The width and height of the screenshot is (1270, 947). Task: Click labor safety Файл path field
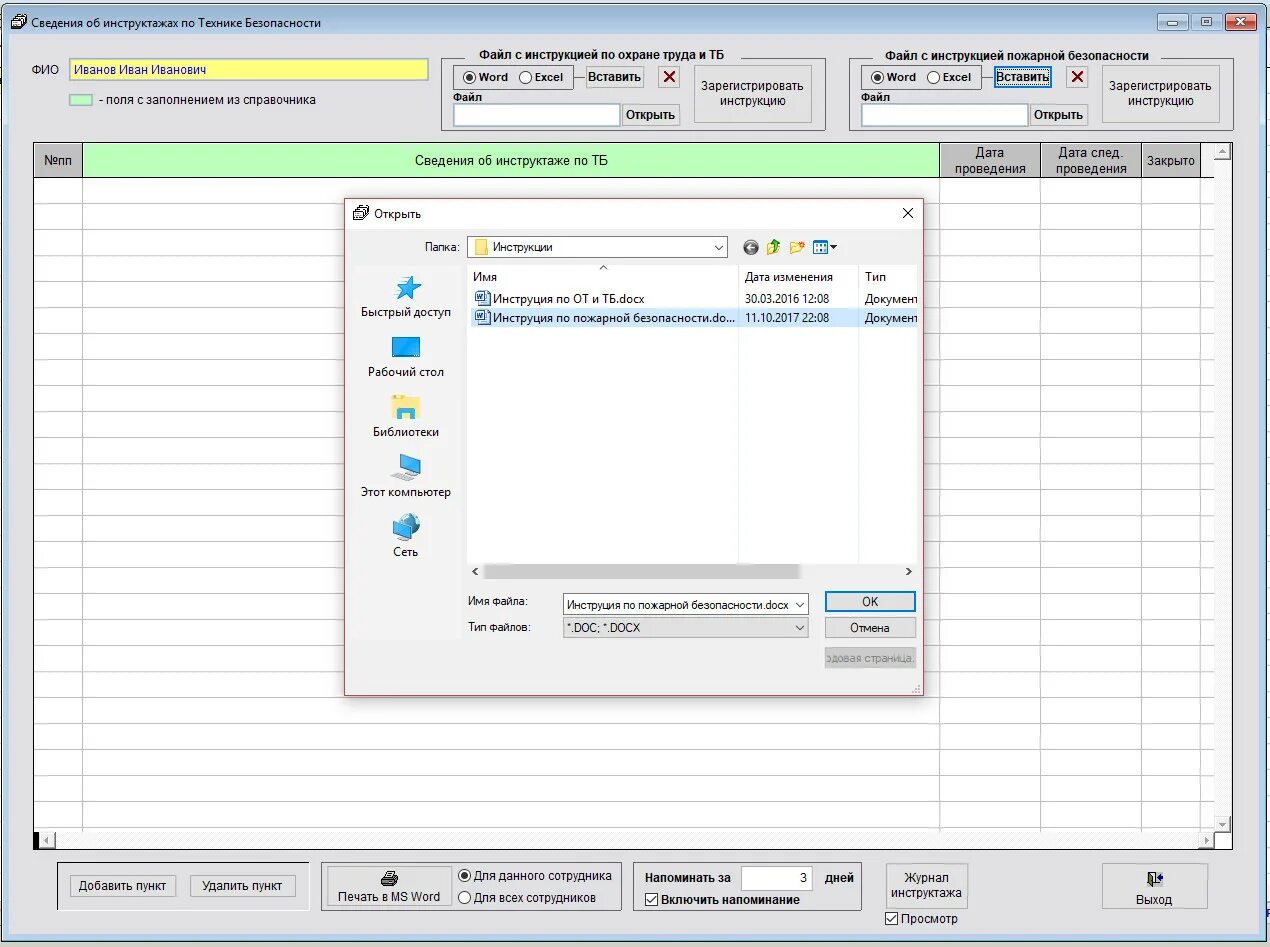[537, 115]
